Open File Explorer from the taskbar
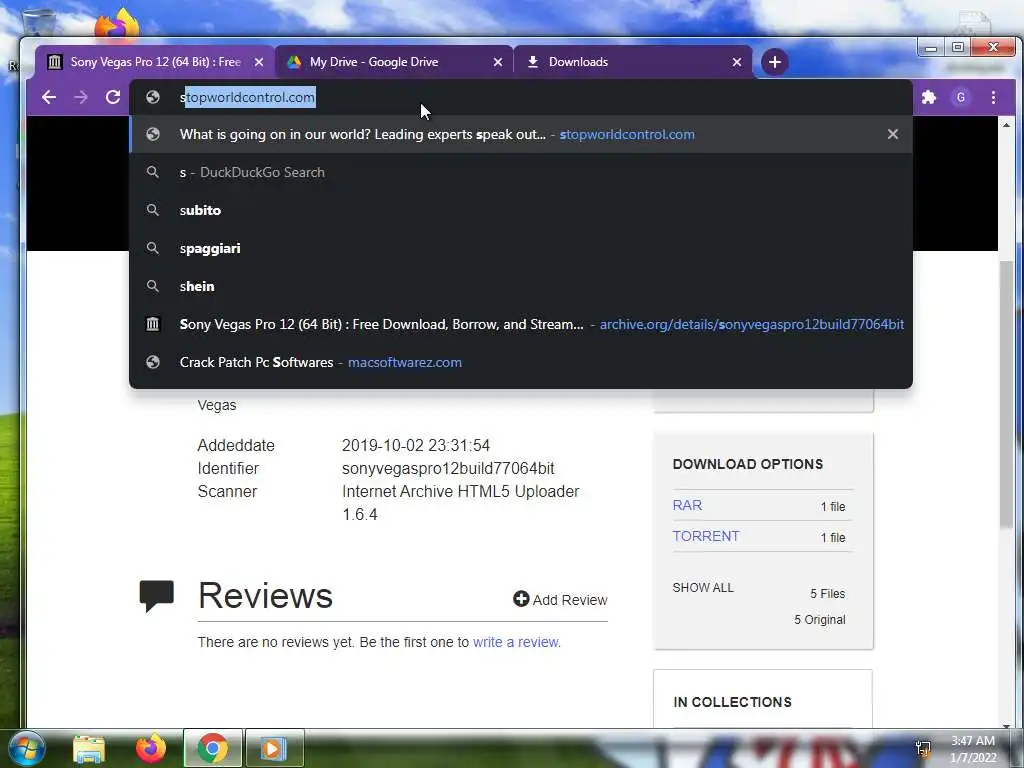 [89, 749]
